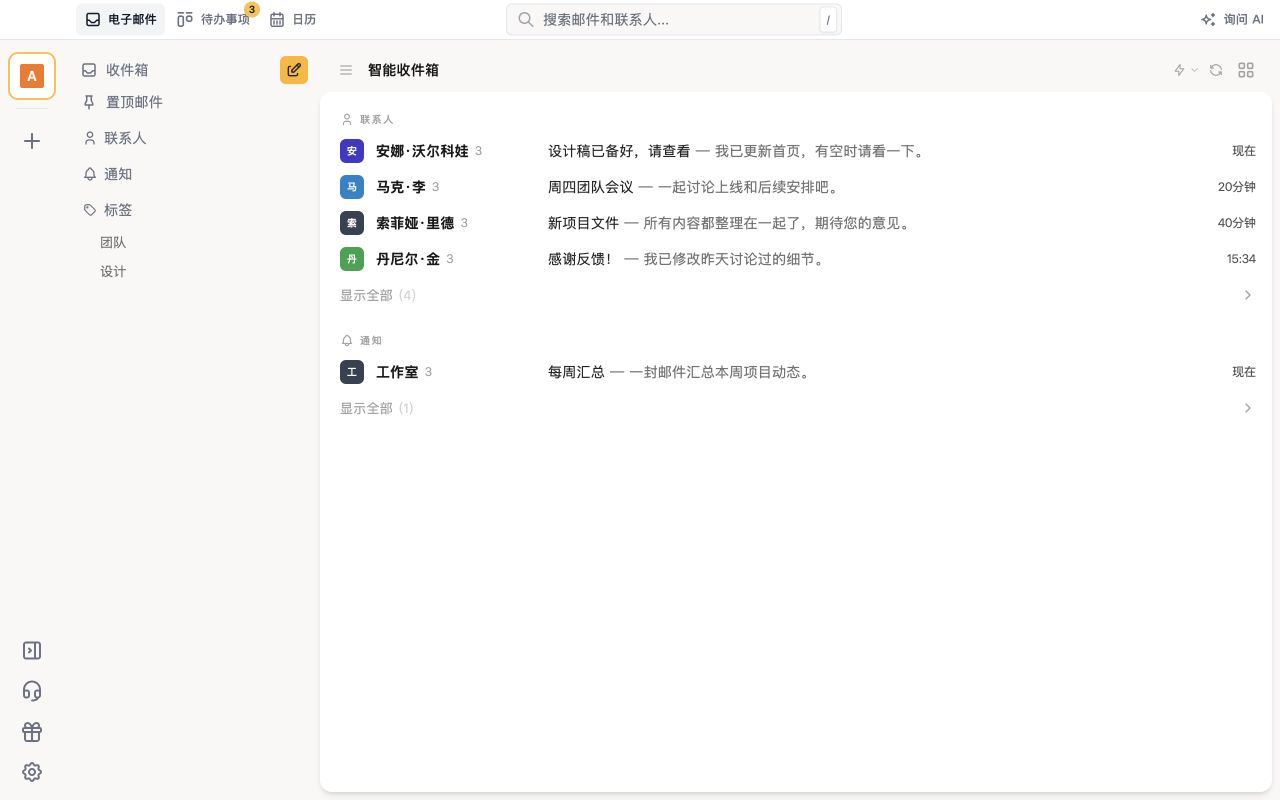Click the 通知 section header in the inbox

coord(362,340)
